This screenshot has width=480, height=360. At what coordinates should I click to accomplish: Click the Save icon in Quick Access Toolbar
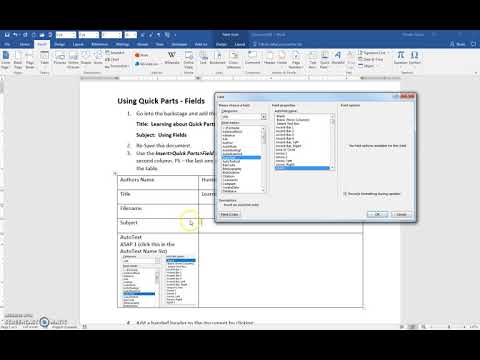(x=7, y=35)
